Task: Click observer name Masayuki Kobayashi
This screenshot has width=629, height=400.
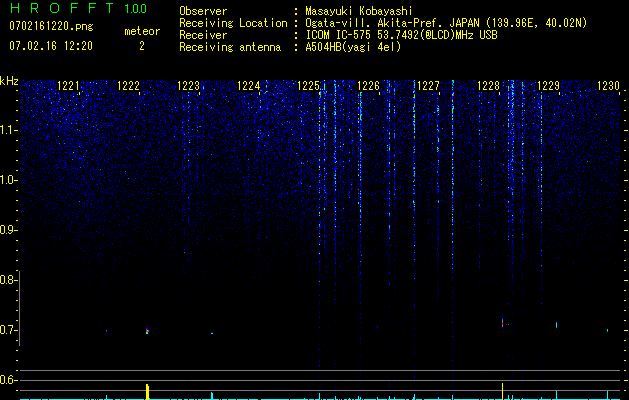Action: tap(359, 11)
